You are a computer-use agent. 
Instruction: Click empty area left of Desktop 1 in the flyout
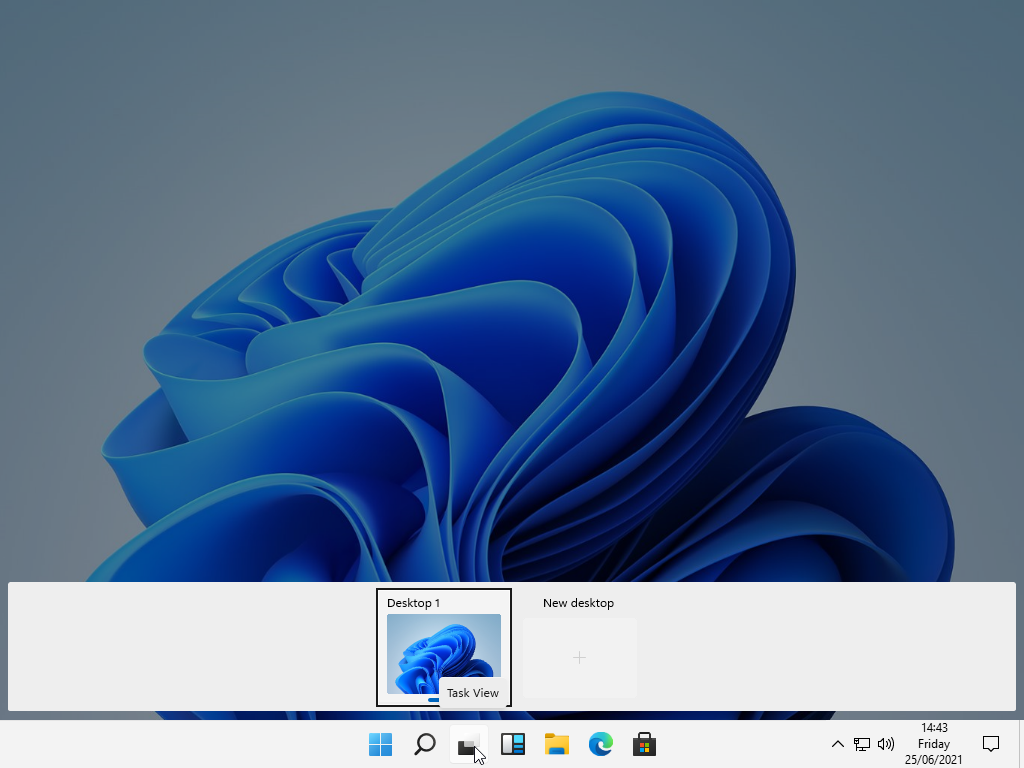[190, 647]
